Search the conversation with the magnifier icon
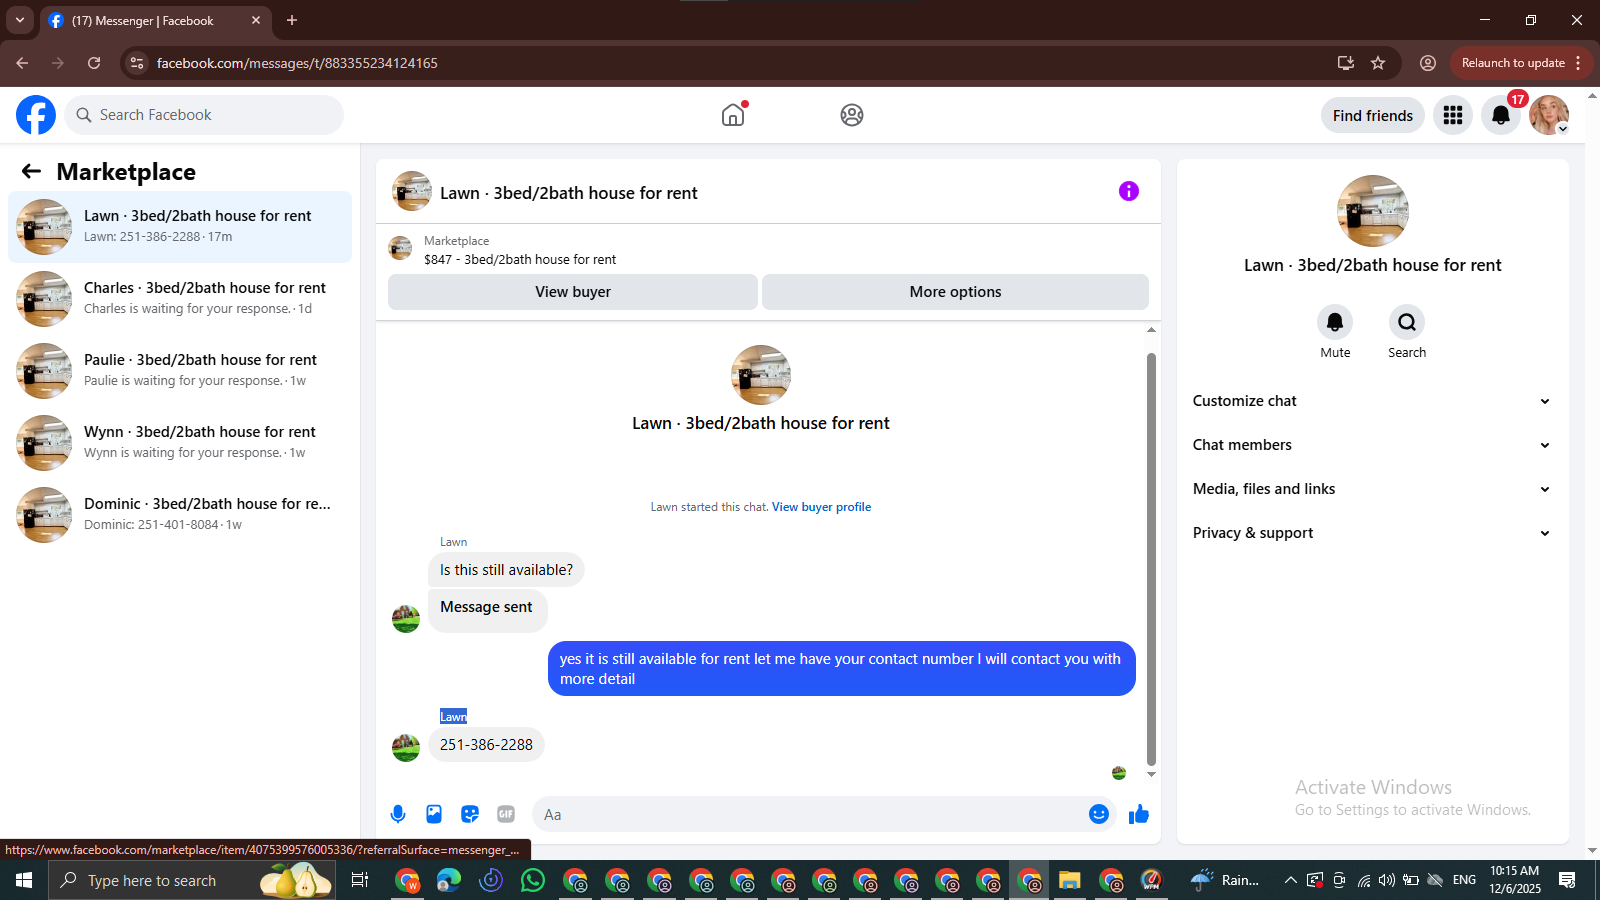The height and width of the screenshot is (900, 1600). click(1407, 322)
